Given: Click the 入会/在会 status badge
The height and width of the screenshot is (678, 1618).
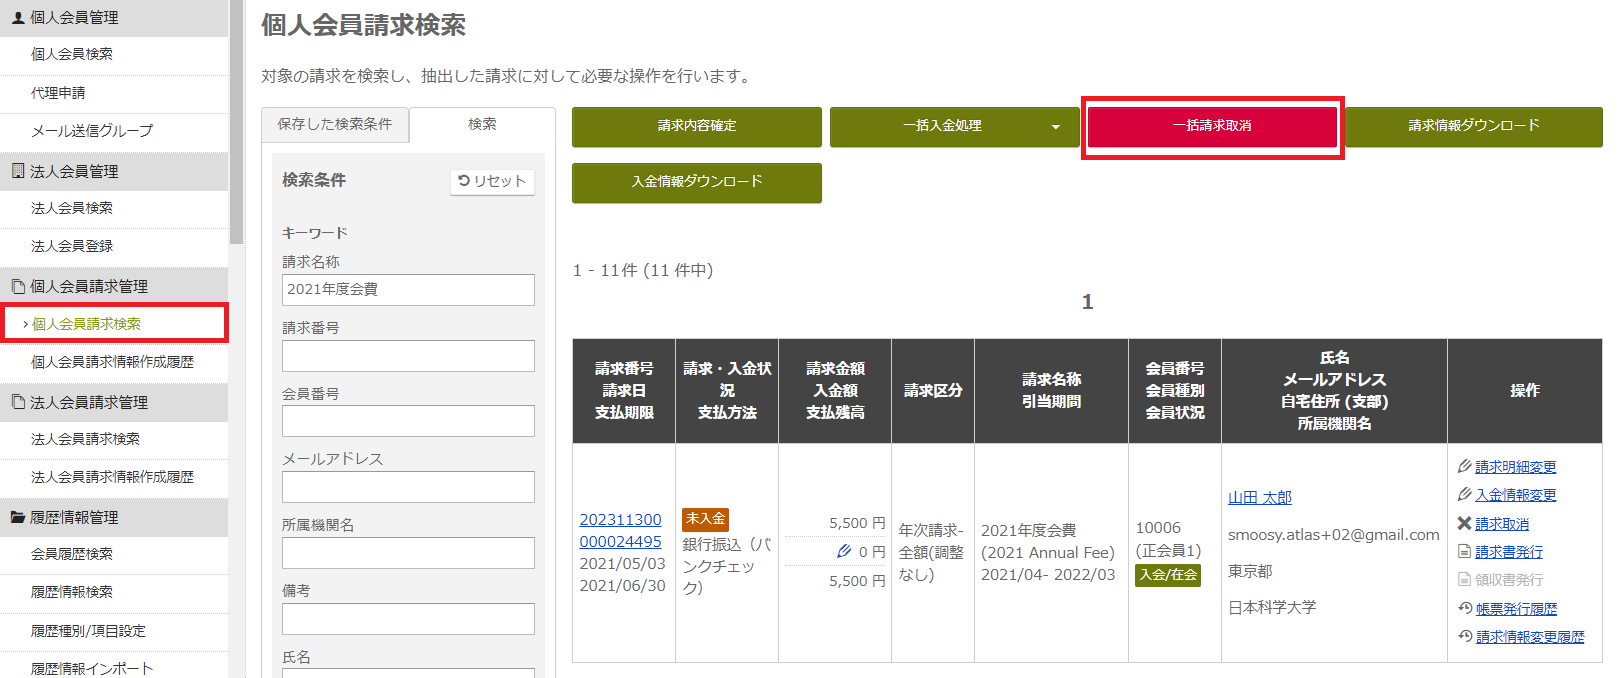Looking at the screenshot, I should tap(1168, 575).
